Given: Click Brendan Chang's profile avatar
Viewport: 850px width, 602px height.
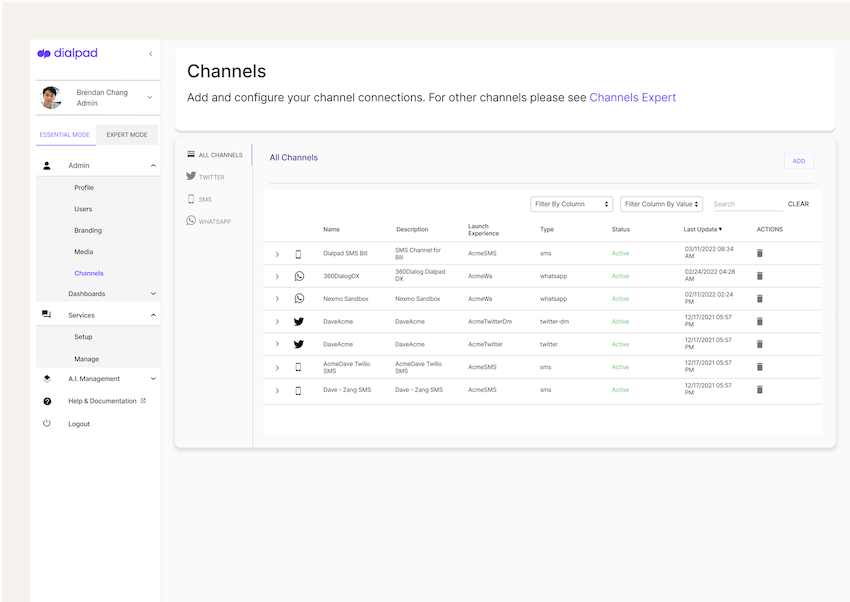Looking at the screenshot, I should [51, 98].
